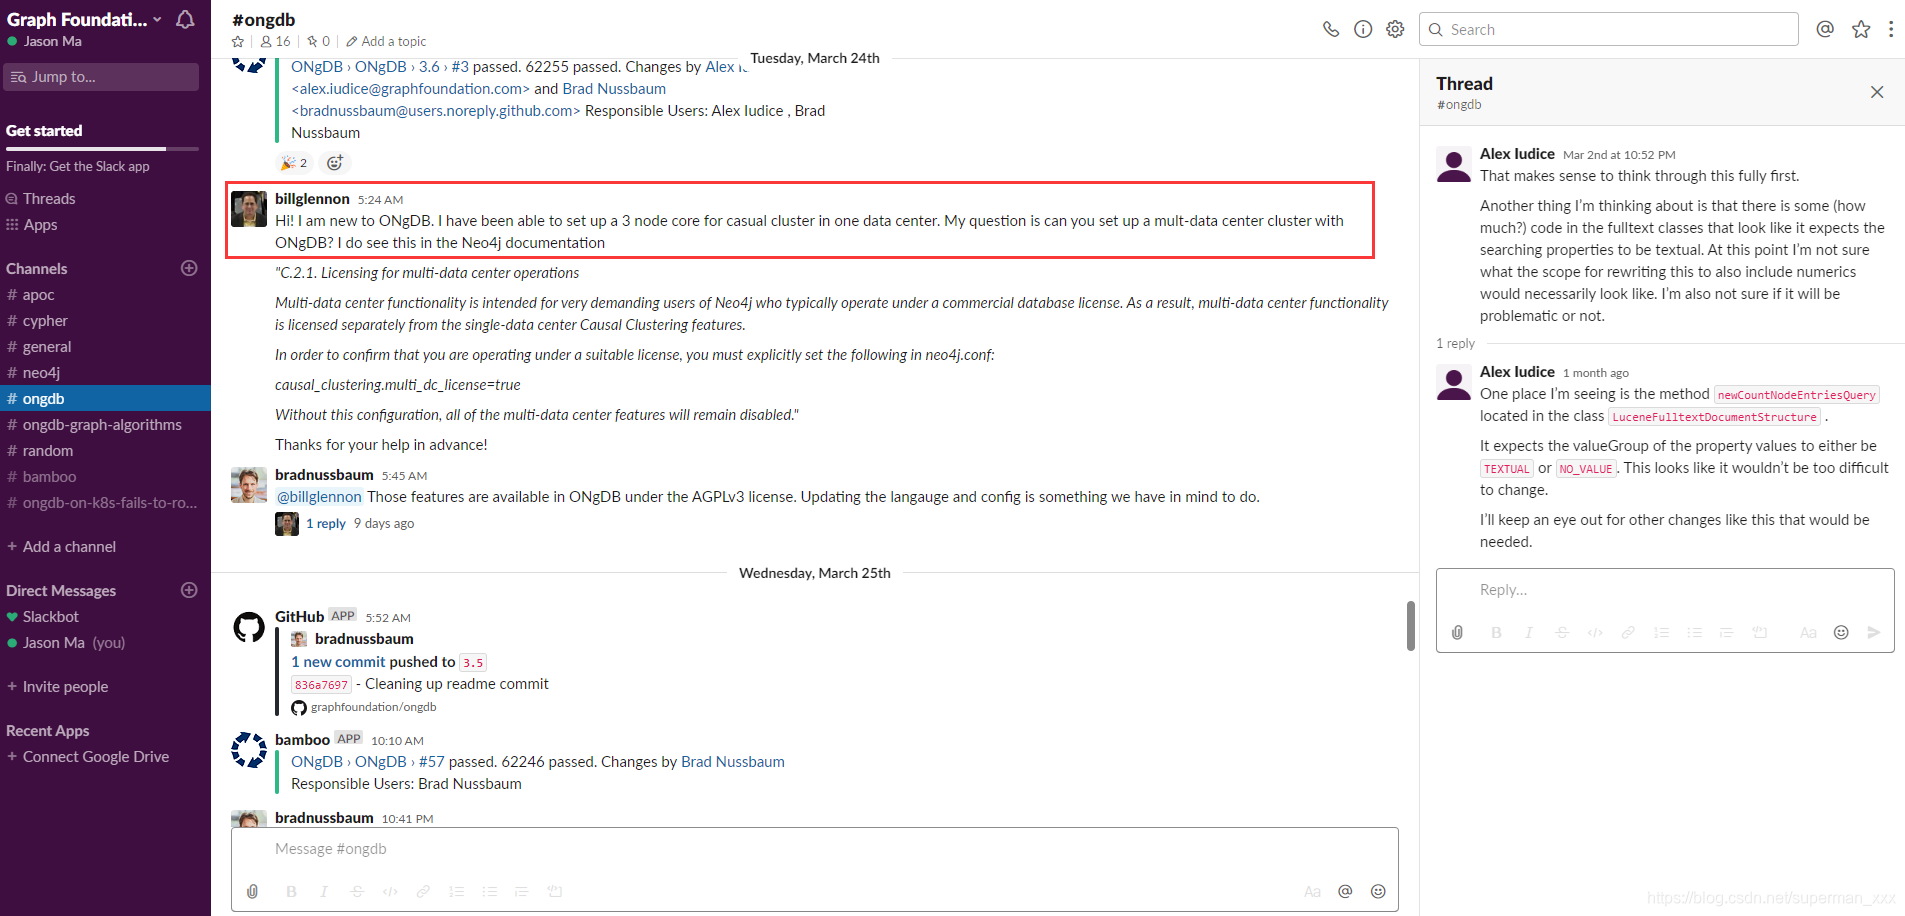This screenshot has width=1905, height=916.
Task: Open emoji picker in main message box
Action: [x=1378, y=891]
